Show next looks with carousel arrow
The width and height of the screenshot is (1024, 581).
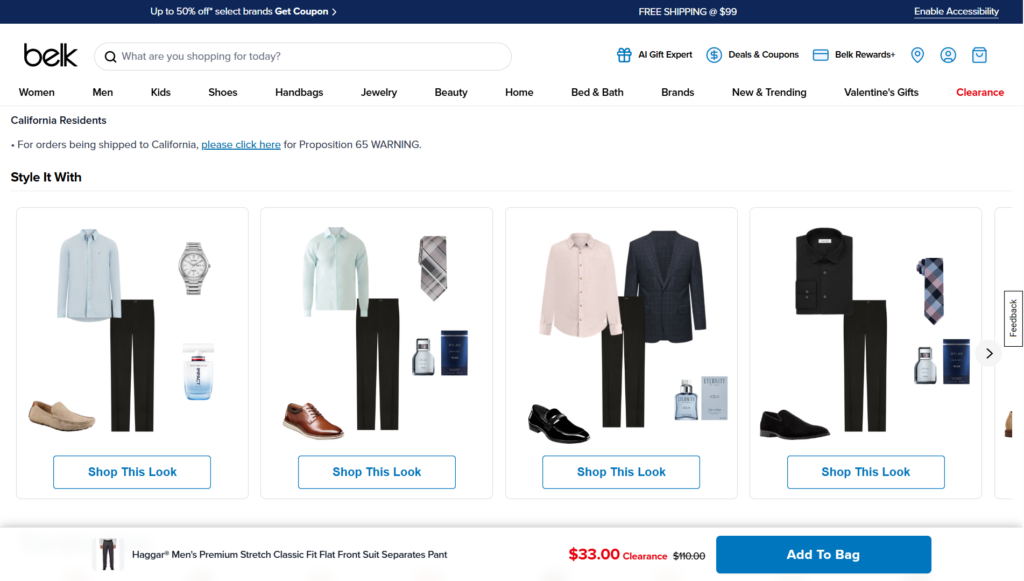989,353
